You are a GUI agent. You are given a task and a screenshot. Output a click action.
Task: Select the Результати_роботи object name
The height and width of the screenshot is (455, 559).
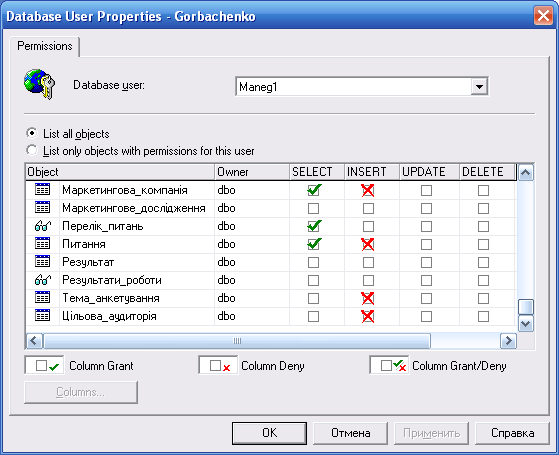point(112,280)
